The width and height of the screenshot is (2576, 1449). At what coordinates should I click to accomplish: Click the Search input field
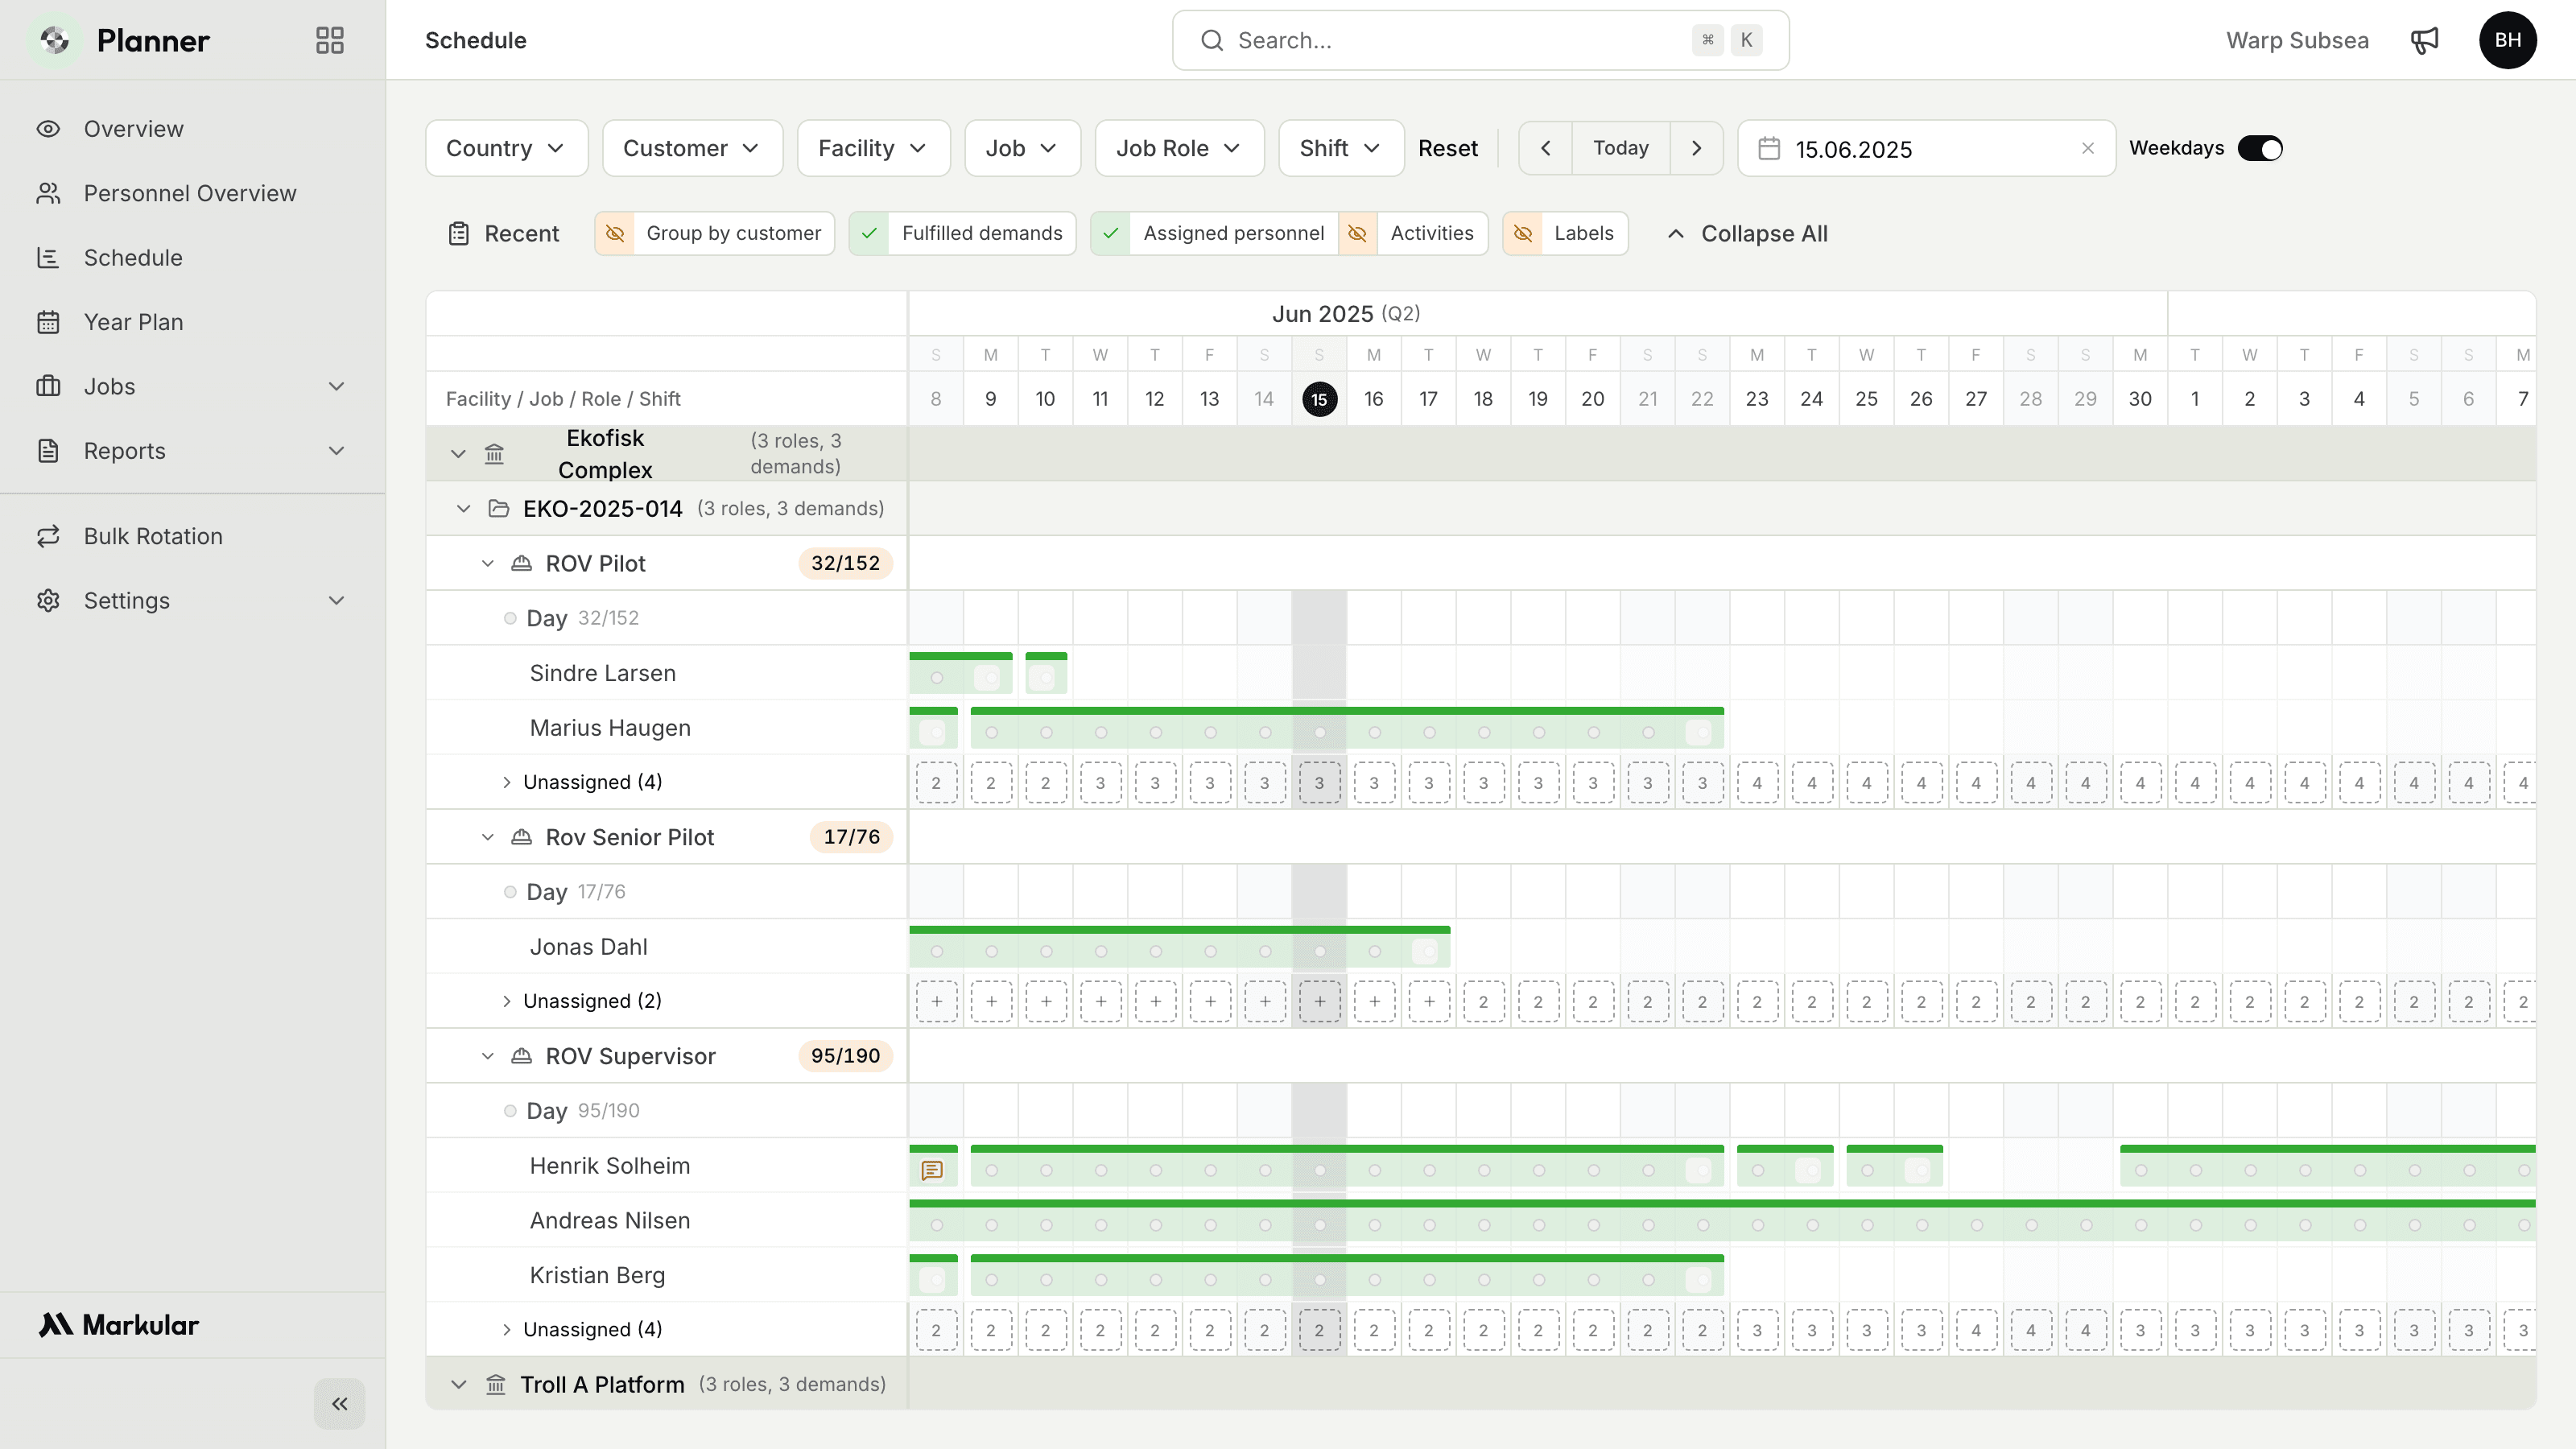tap(1480, 40)
